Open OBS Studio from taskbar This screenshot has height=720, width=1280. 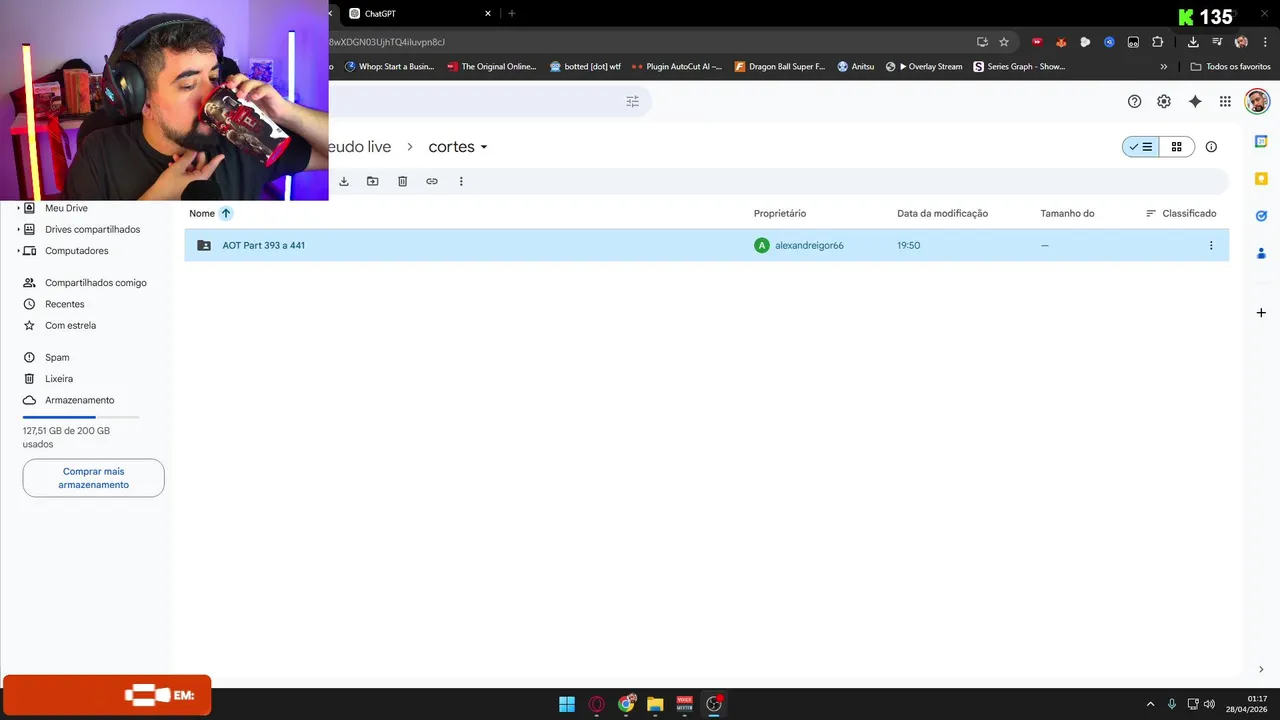[x=714, y=704]
